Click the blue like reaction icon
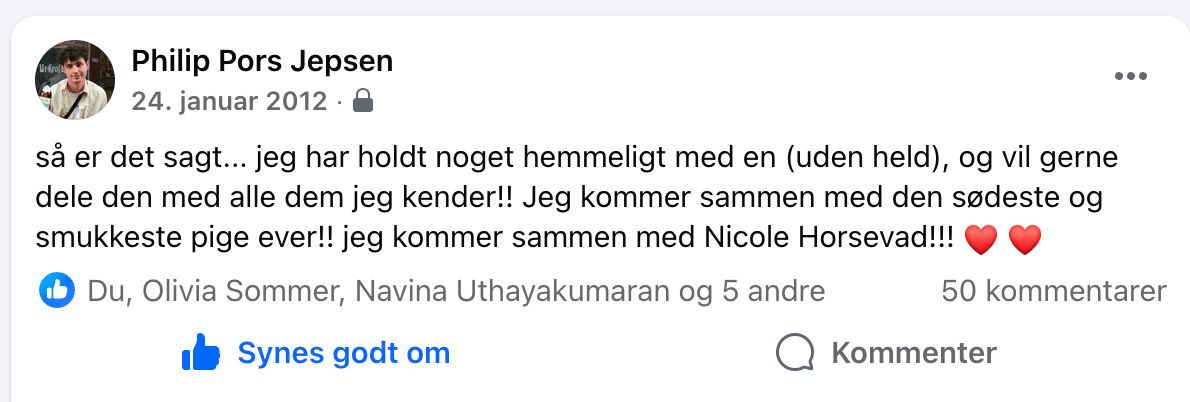The image size is (1190, 402). (57, 291)
